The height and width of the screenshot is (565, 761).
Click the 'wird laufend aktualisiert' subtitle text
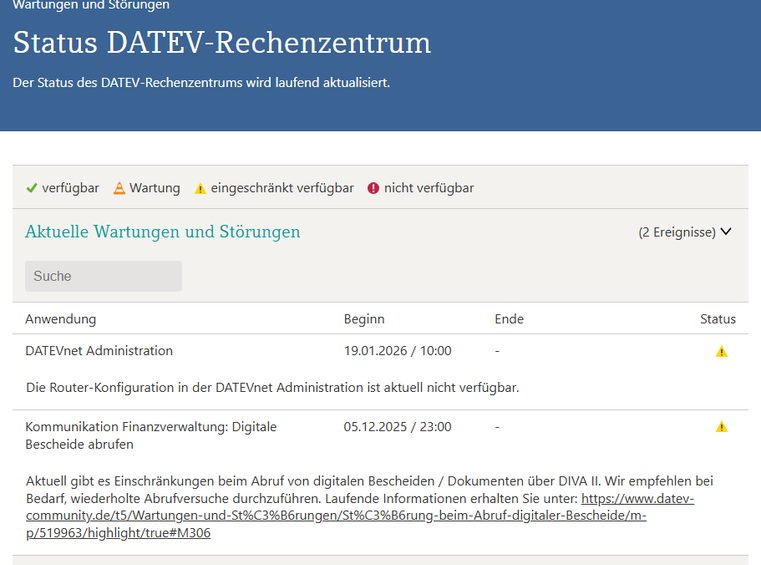(318, 83)
